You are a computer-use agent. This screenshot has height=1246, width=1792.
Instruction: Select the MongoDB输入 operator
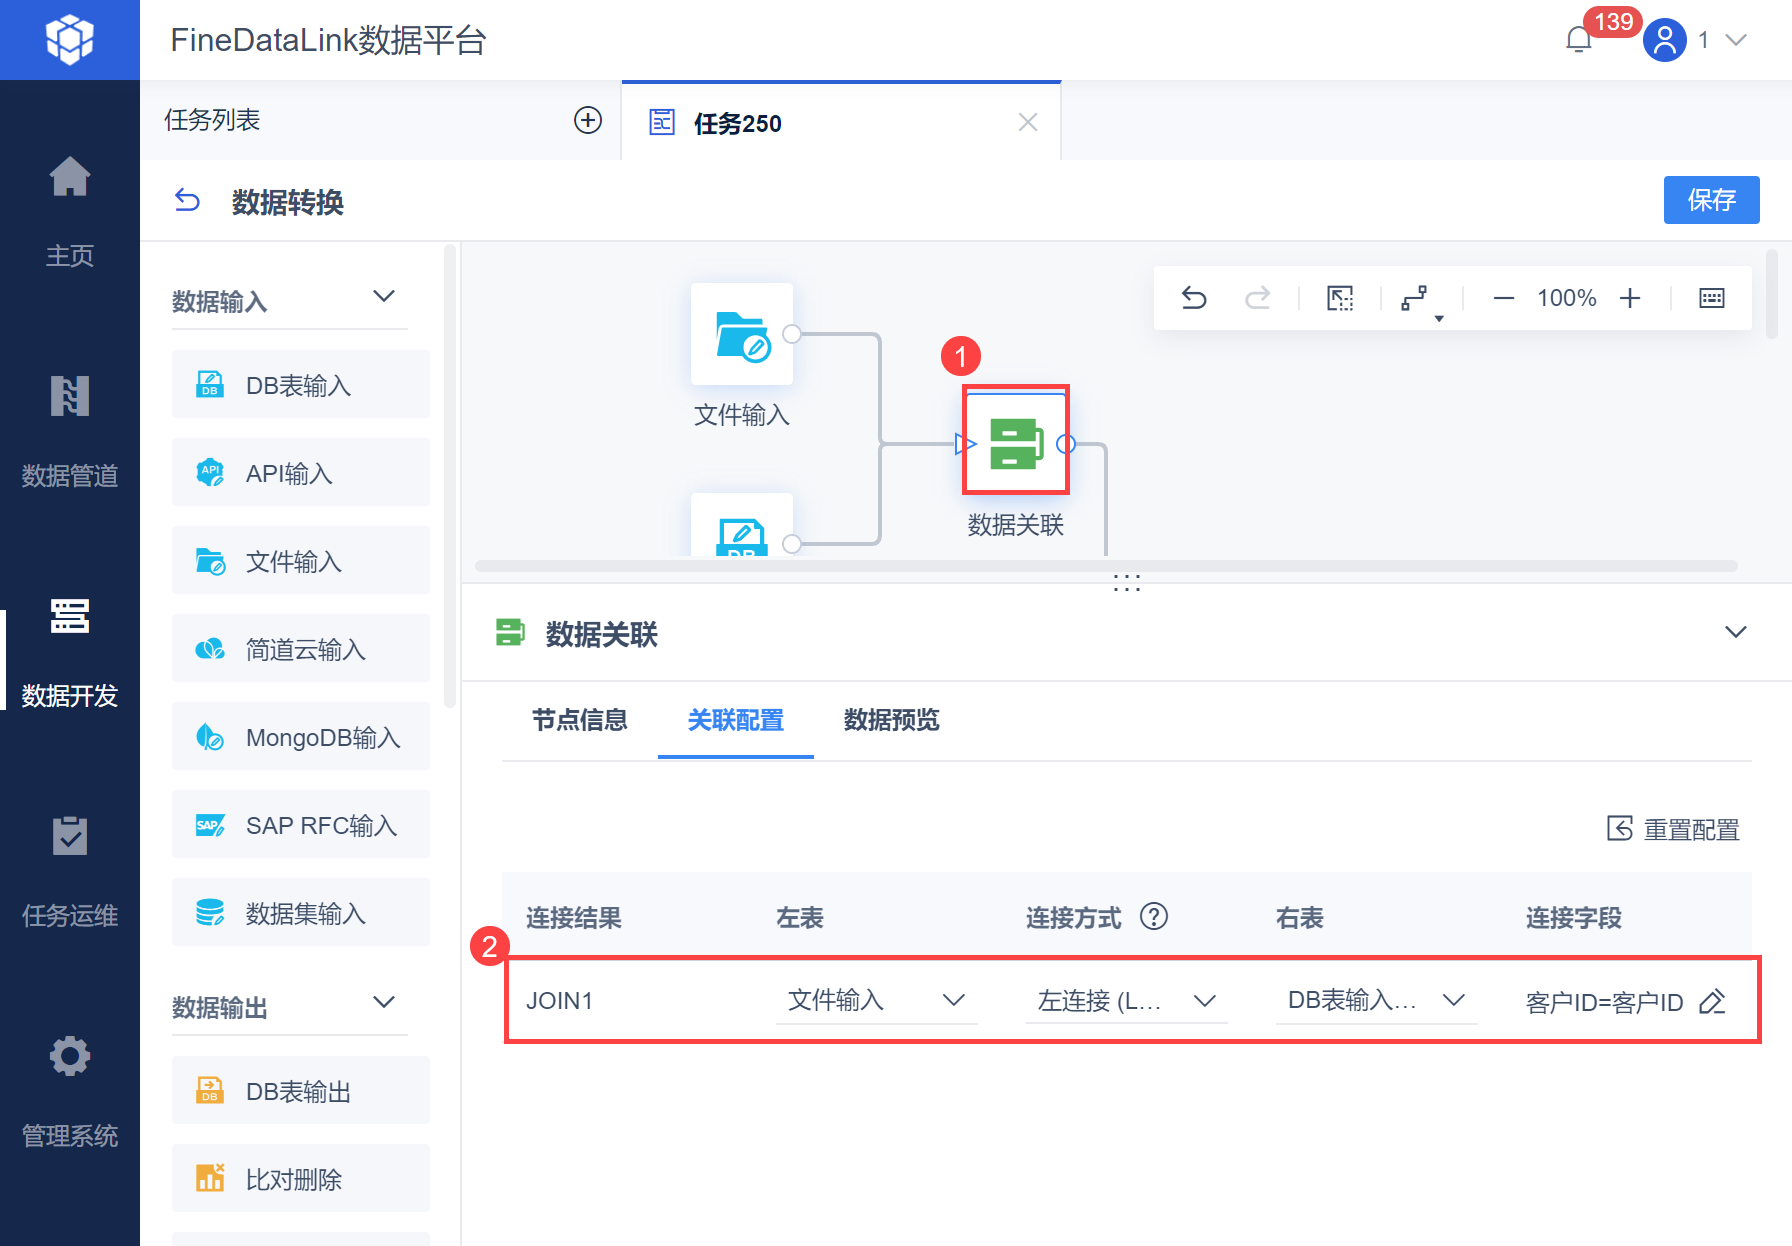point(301,737)
